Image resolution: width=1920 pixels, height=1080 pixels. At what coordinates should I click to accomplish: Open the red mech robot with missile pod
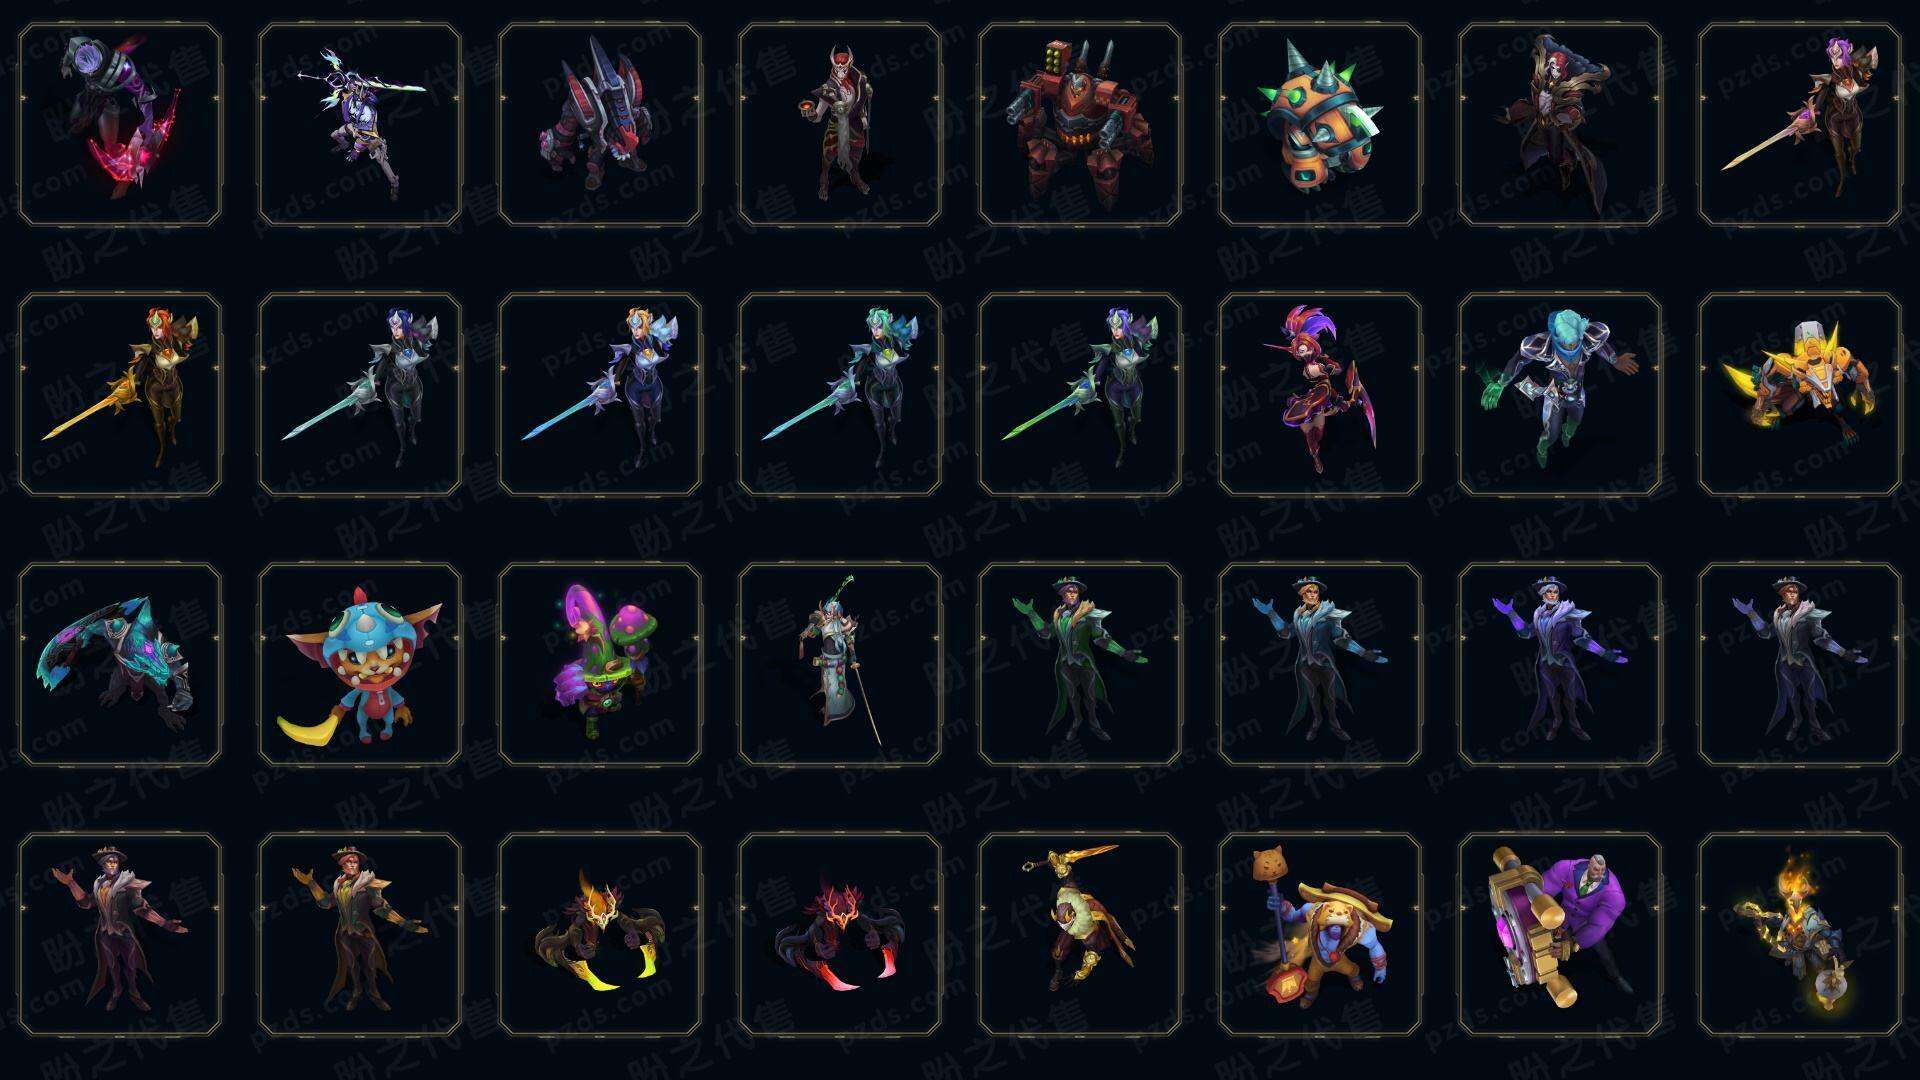pyautogui.click(x=1080, y=124)
